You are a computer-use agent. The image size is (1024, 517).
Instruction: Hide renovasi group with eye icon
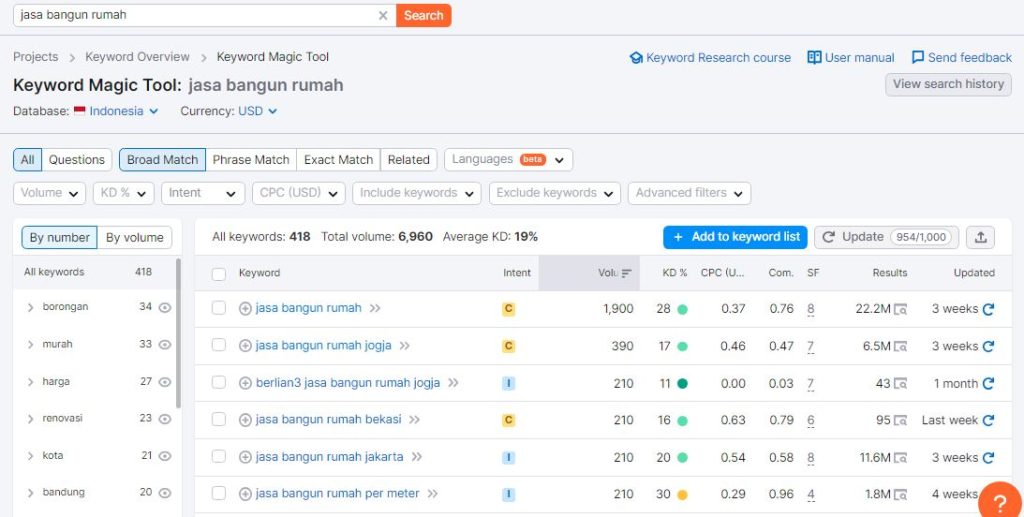[x=165, y=419]
